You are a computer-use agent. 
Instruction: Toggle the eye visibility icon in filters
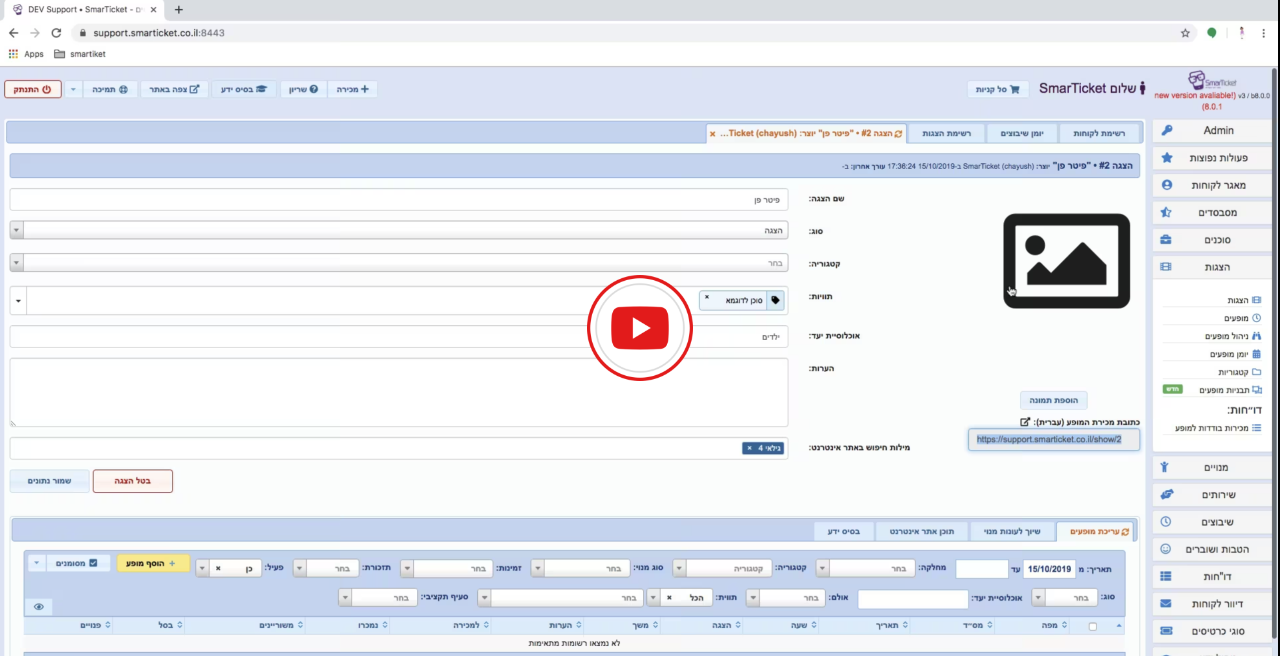(x=39, y=606)
